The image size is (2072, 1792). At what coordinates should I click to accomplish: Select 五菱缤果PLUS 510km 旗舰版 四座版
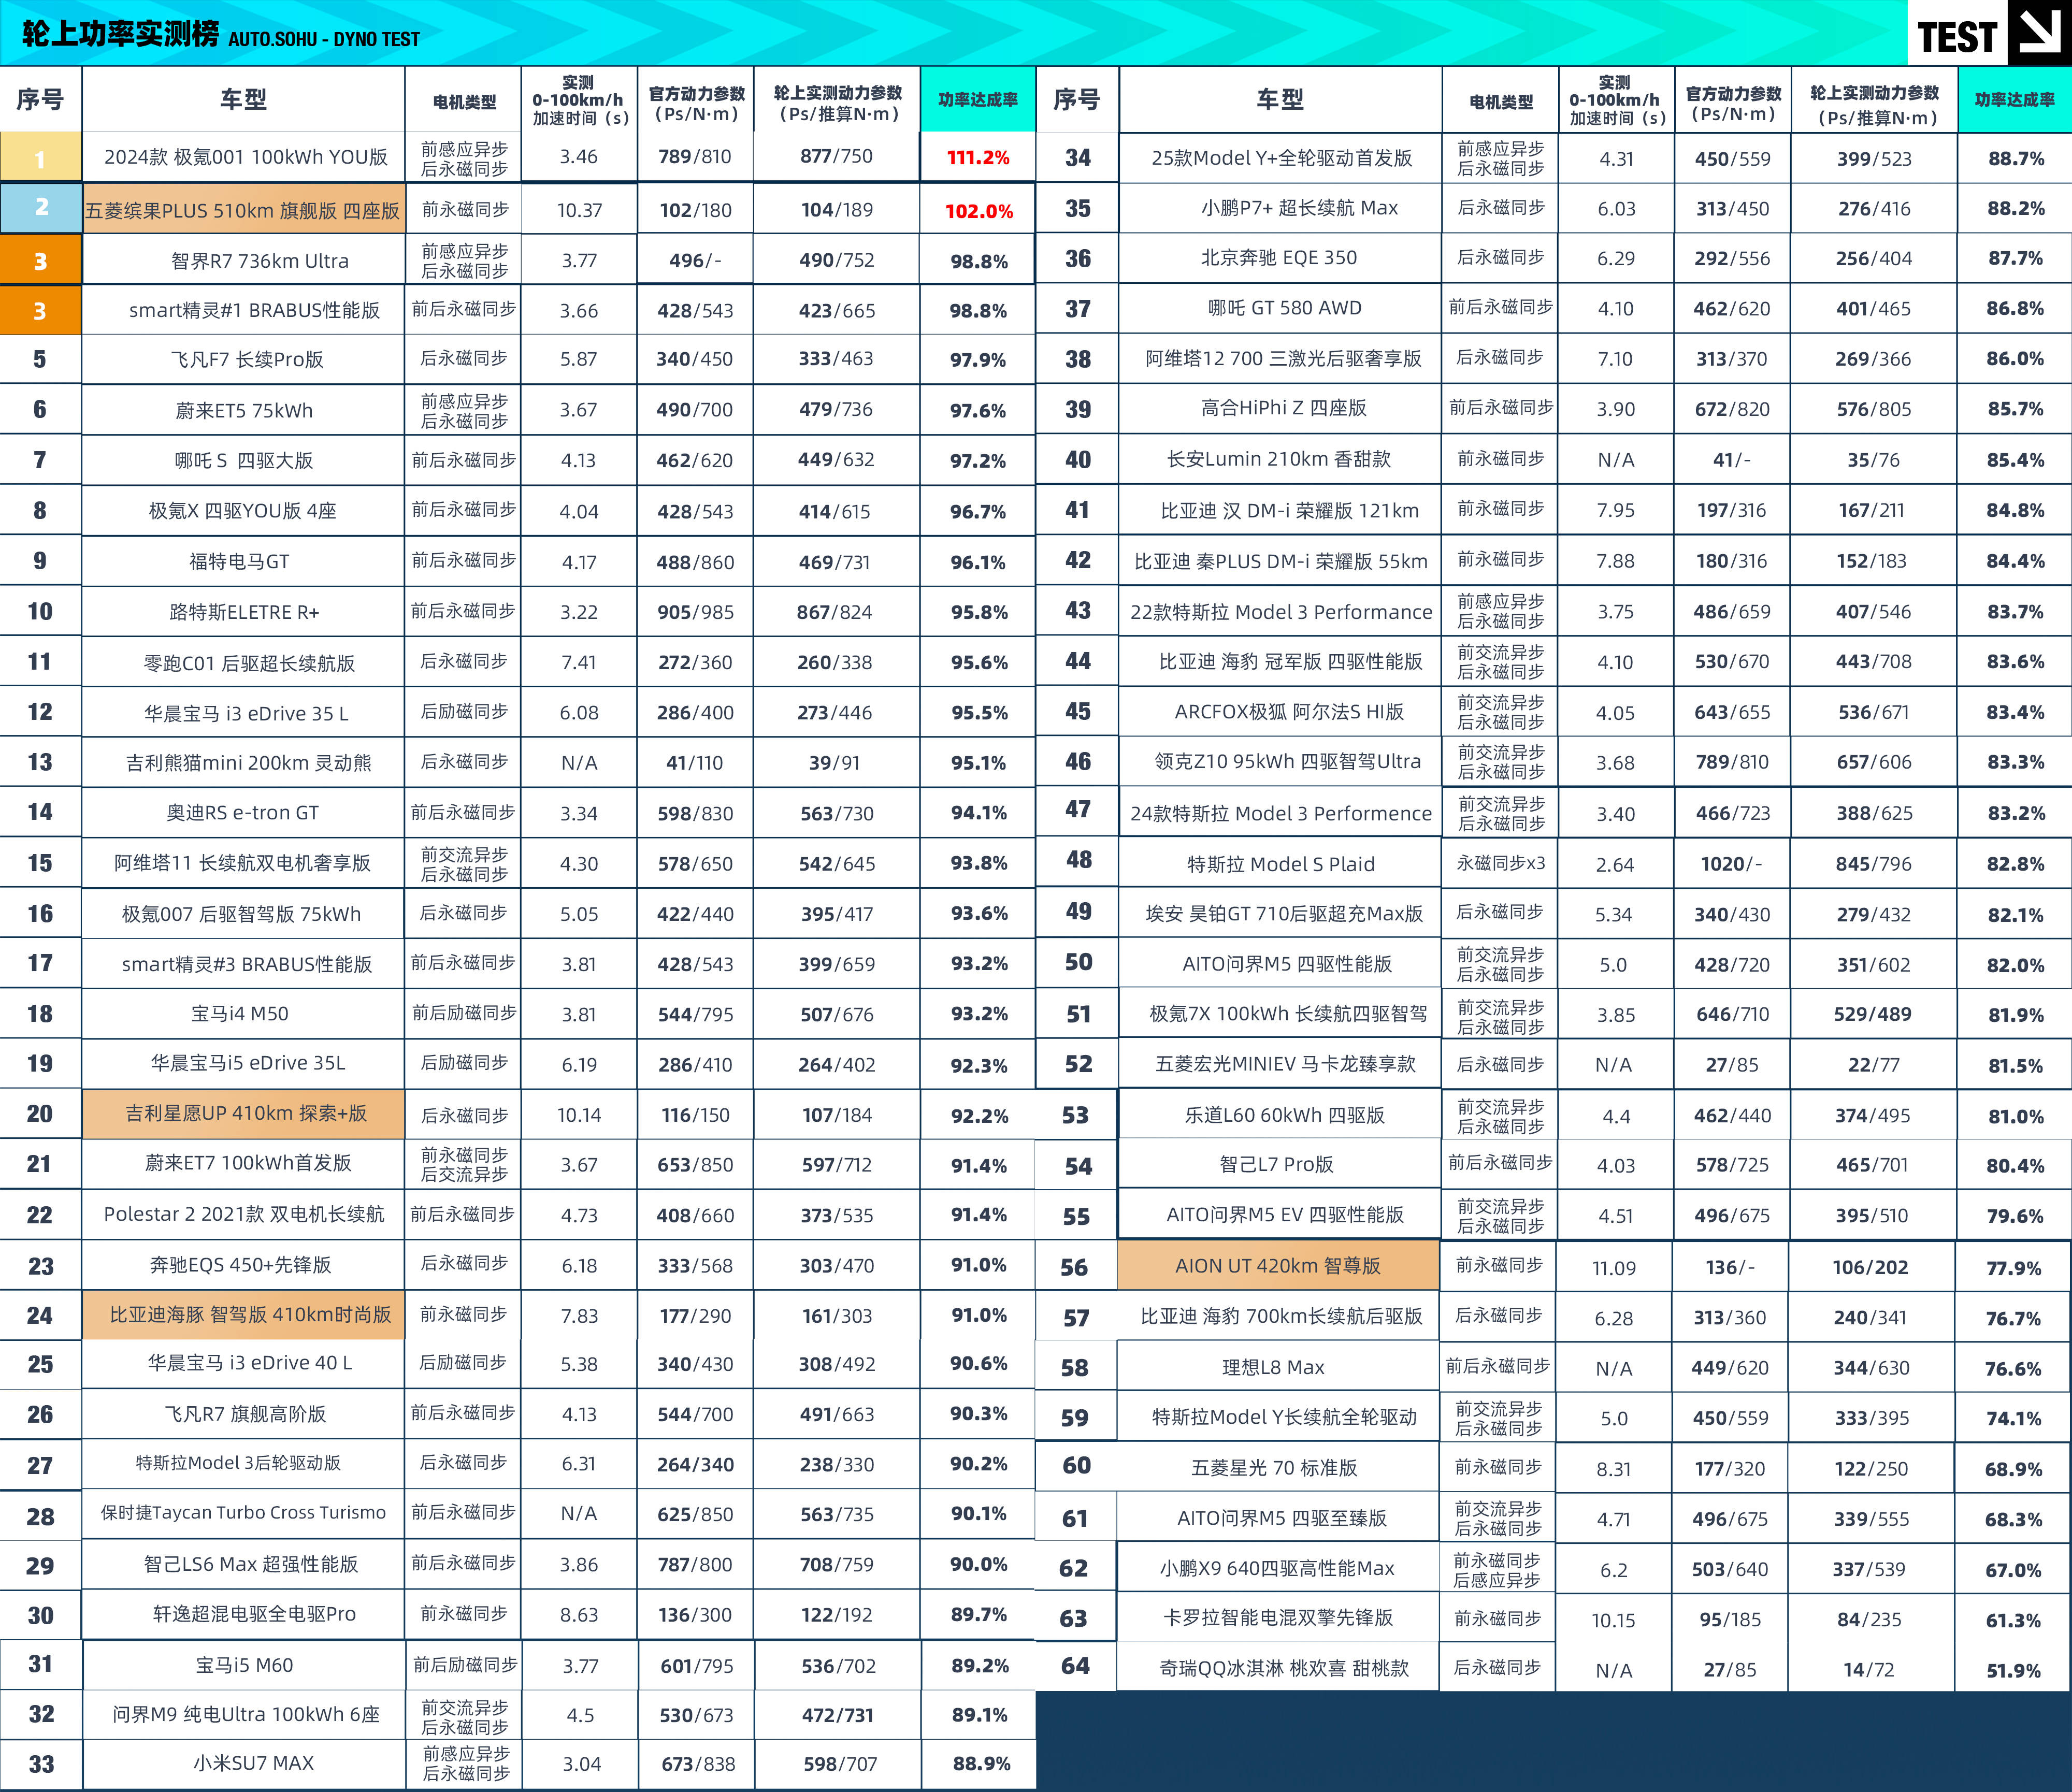point(243,210)
